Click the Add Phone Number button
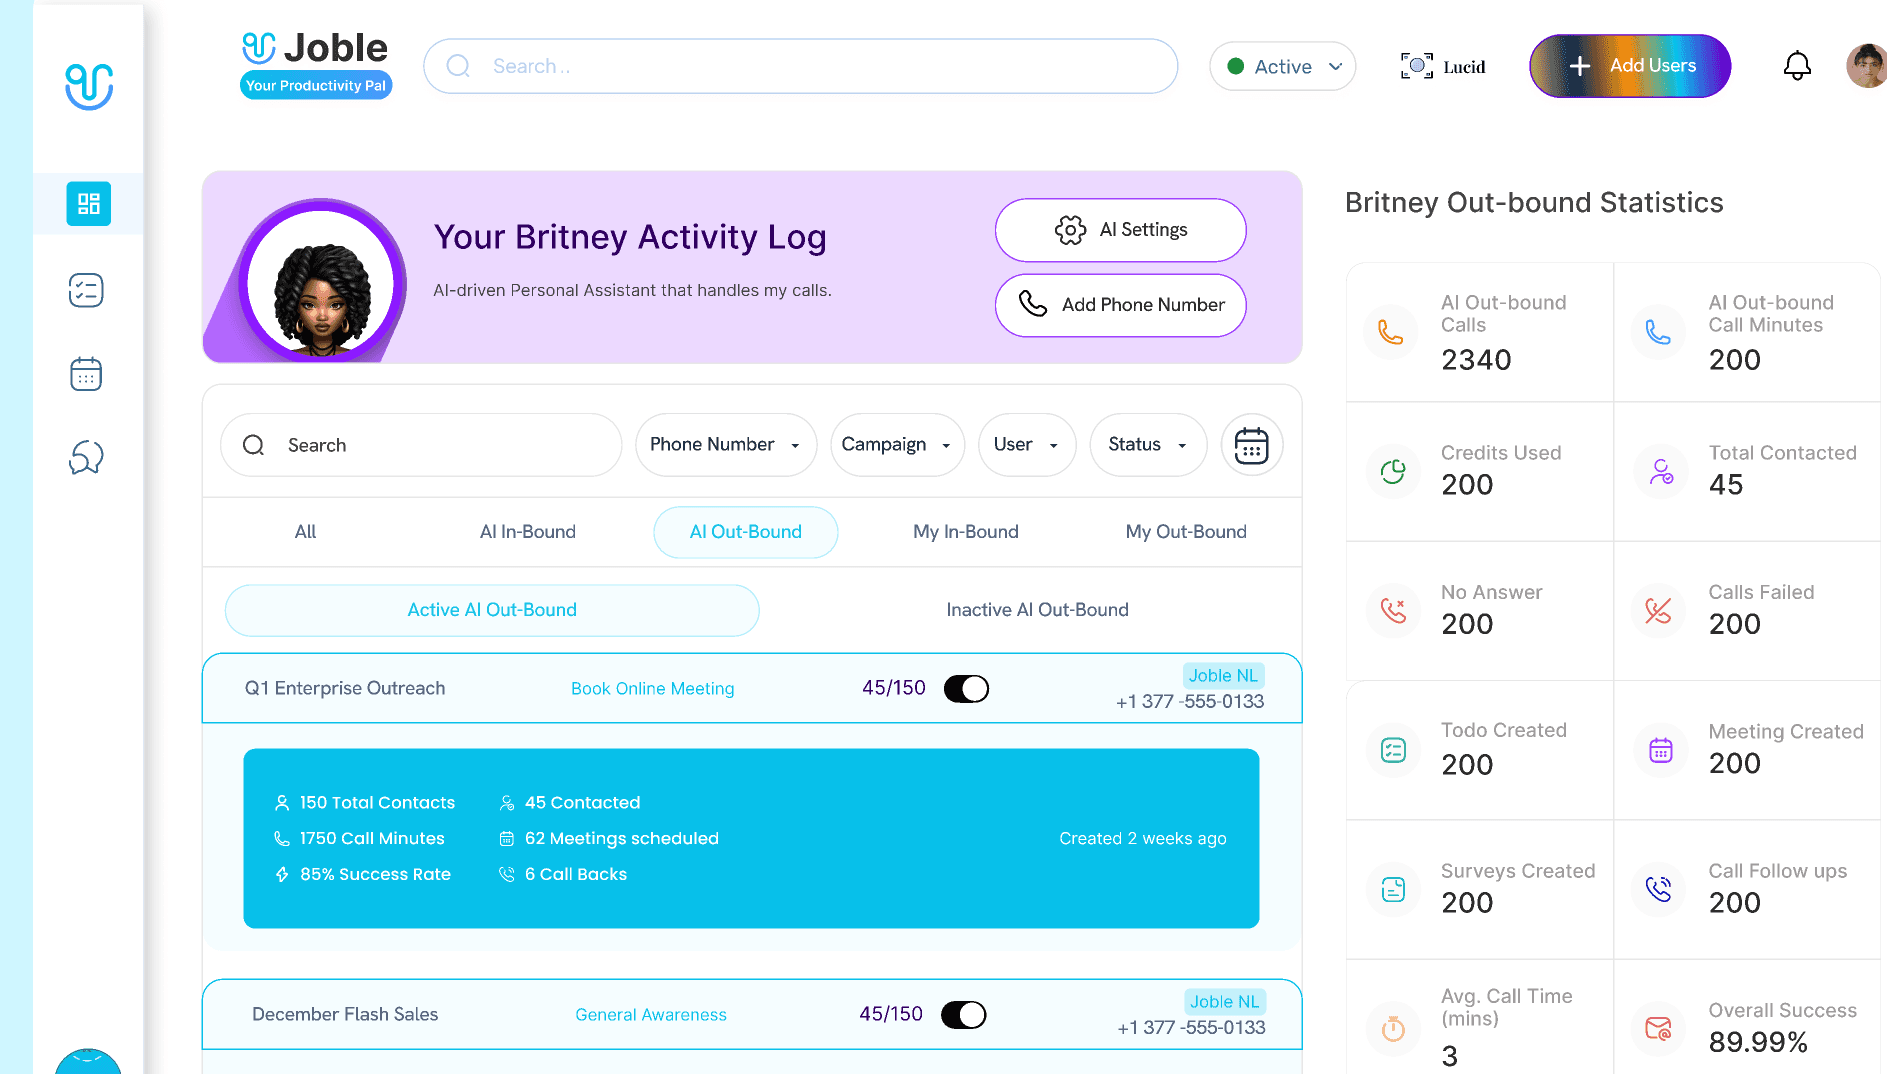This screenshot has height=1074, width=1887. [x=1120, y=305]
